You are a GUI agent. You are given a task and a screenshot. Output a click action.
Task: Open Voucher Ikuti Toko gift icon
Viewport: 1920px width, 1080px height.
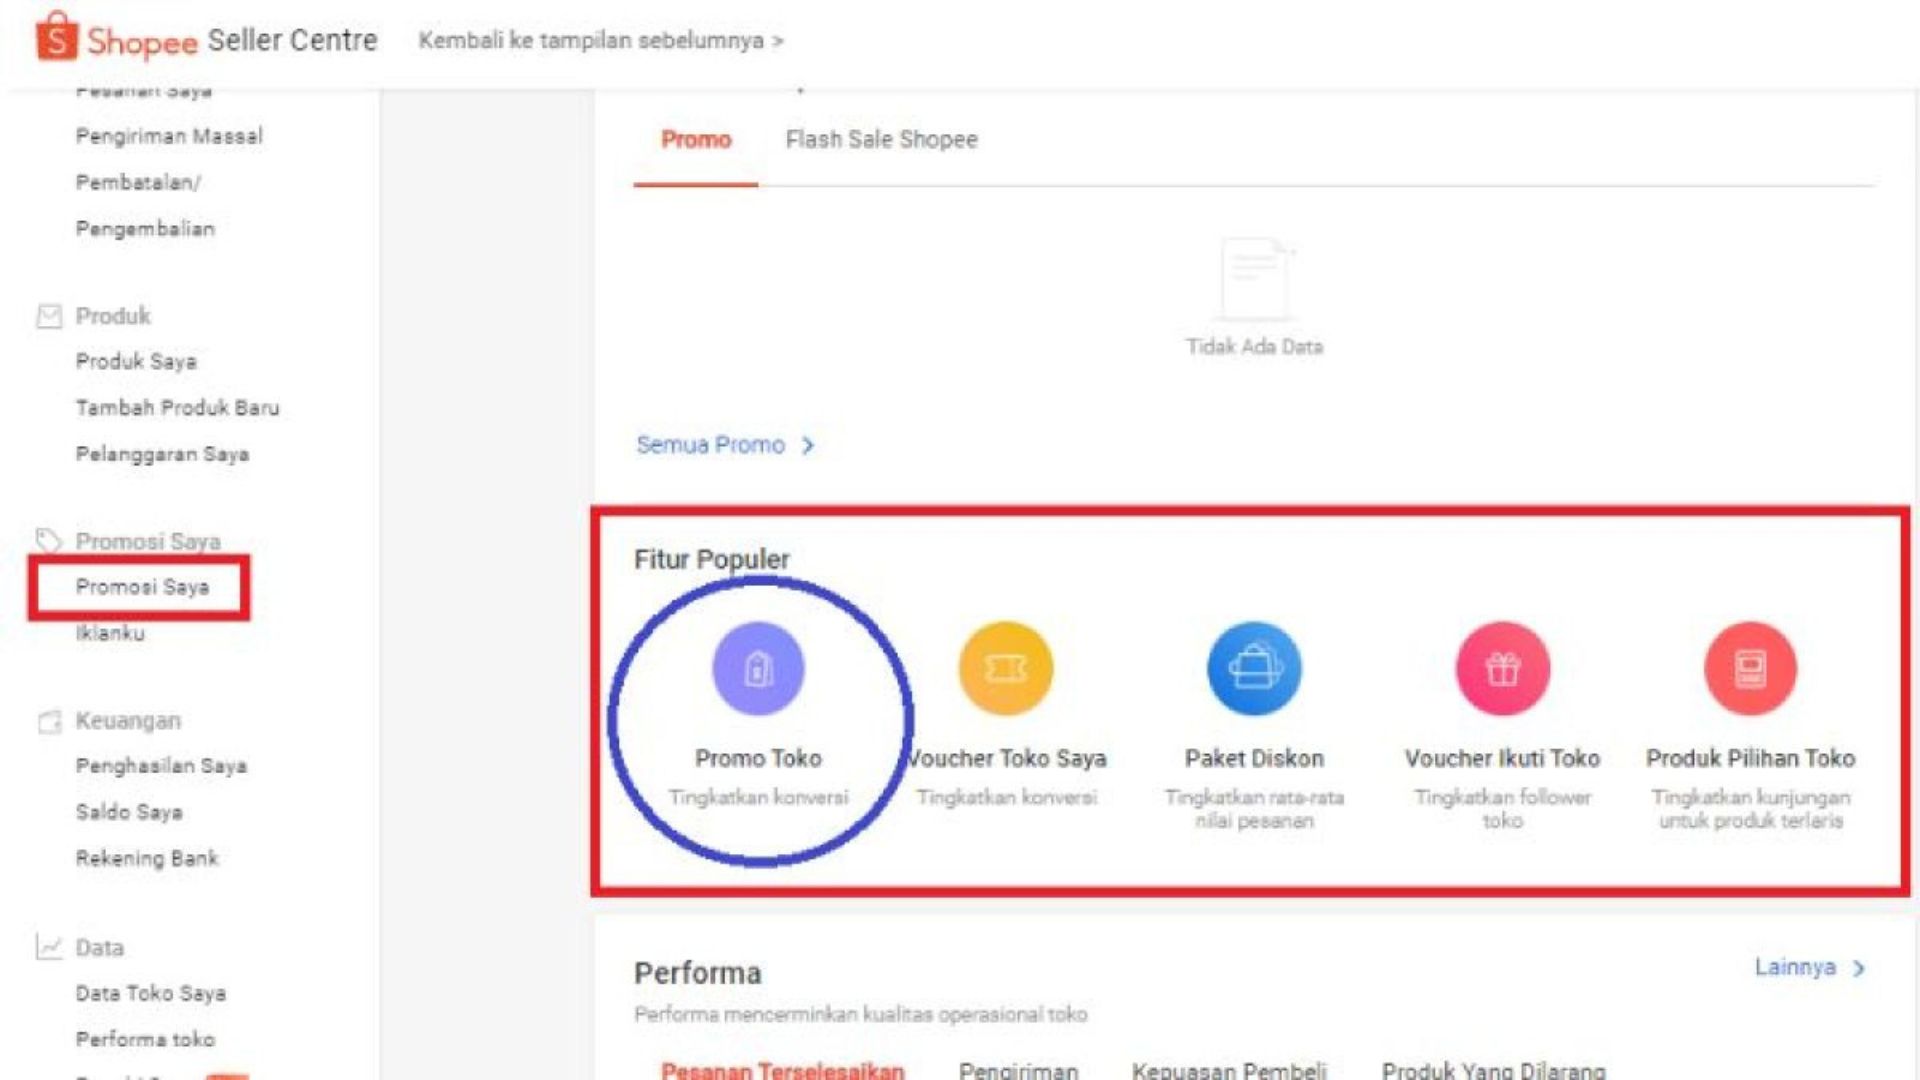pyautogui.click(x=1503, y=668)
